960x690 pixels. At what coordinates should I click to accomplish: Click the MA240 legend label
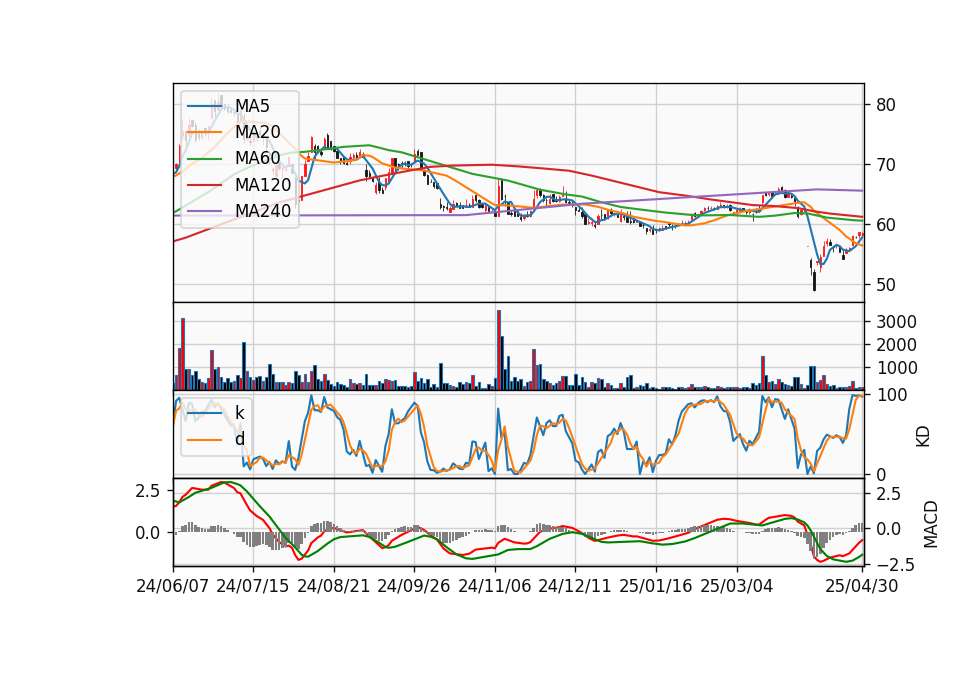click(x=263, y=211)
